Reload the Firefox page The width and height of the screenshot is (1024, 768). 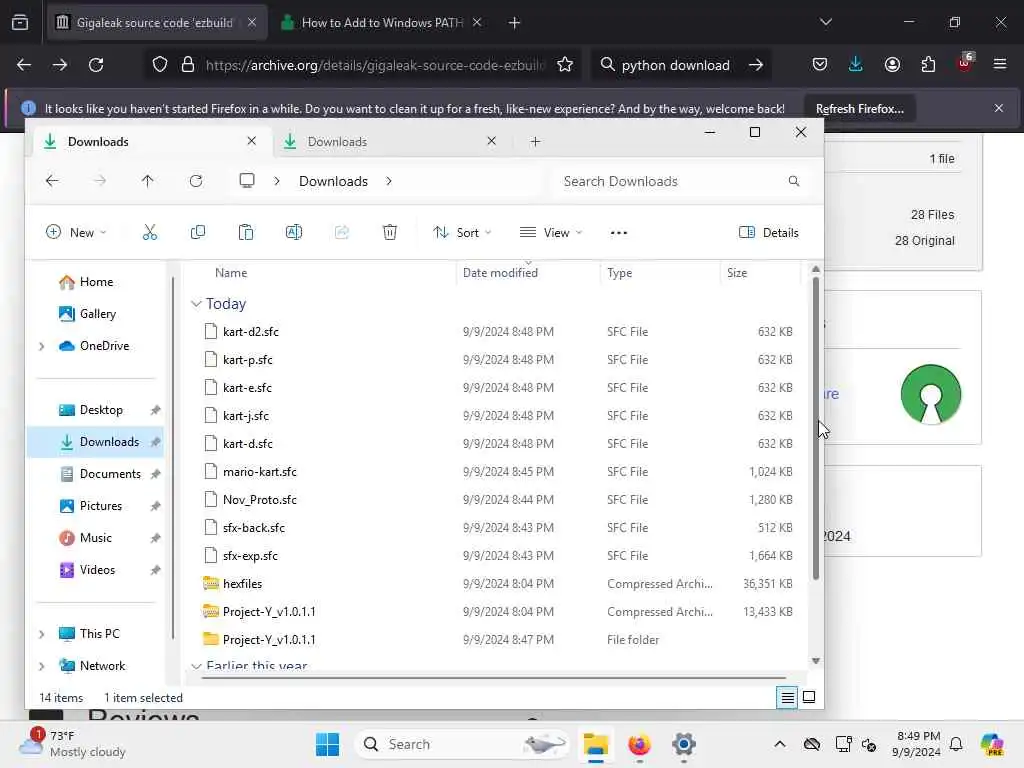pos(96,65)
